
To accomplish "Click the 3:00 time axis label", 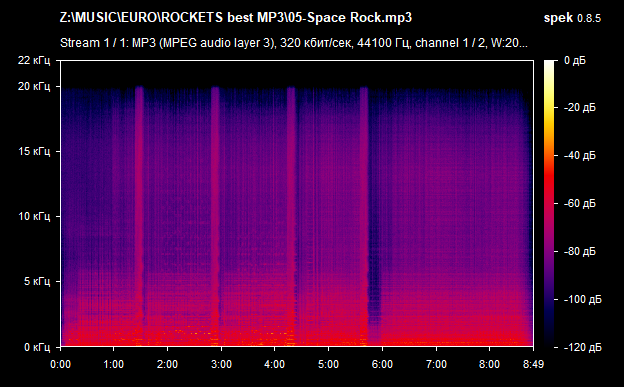I will coord(221,364).
